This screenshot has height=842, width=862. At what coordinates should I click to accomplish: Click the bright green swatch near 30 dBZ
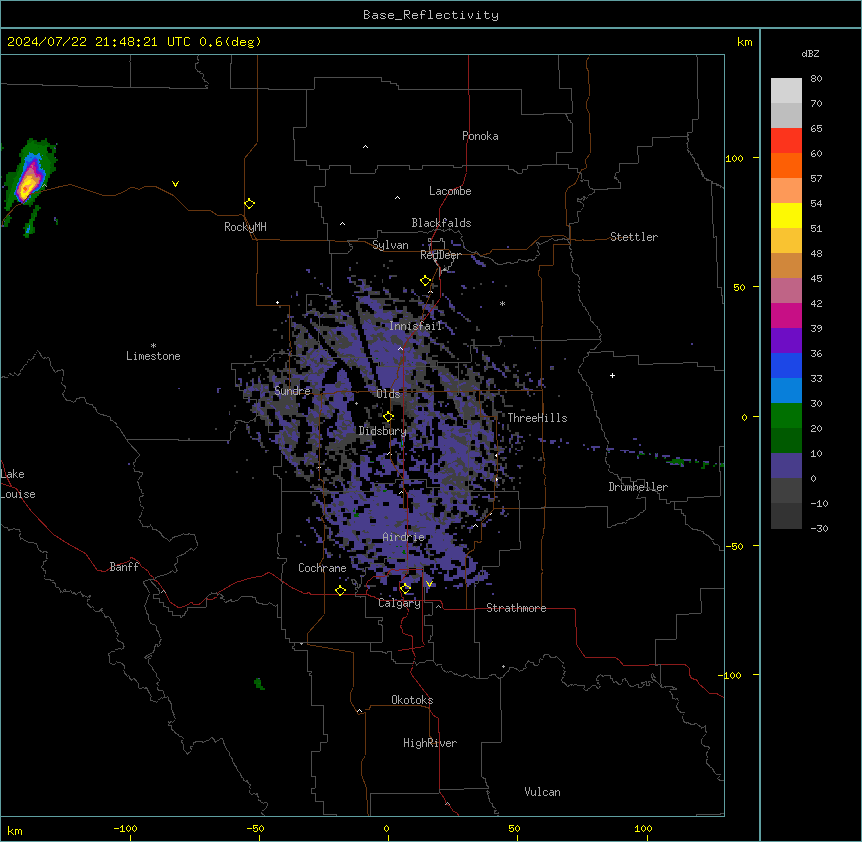(x=786, y=416)
